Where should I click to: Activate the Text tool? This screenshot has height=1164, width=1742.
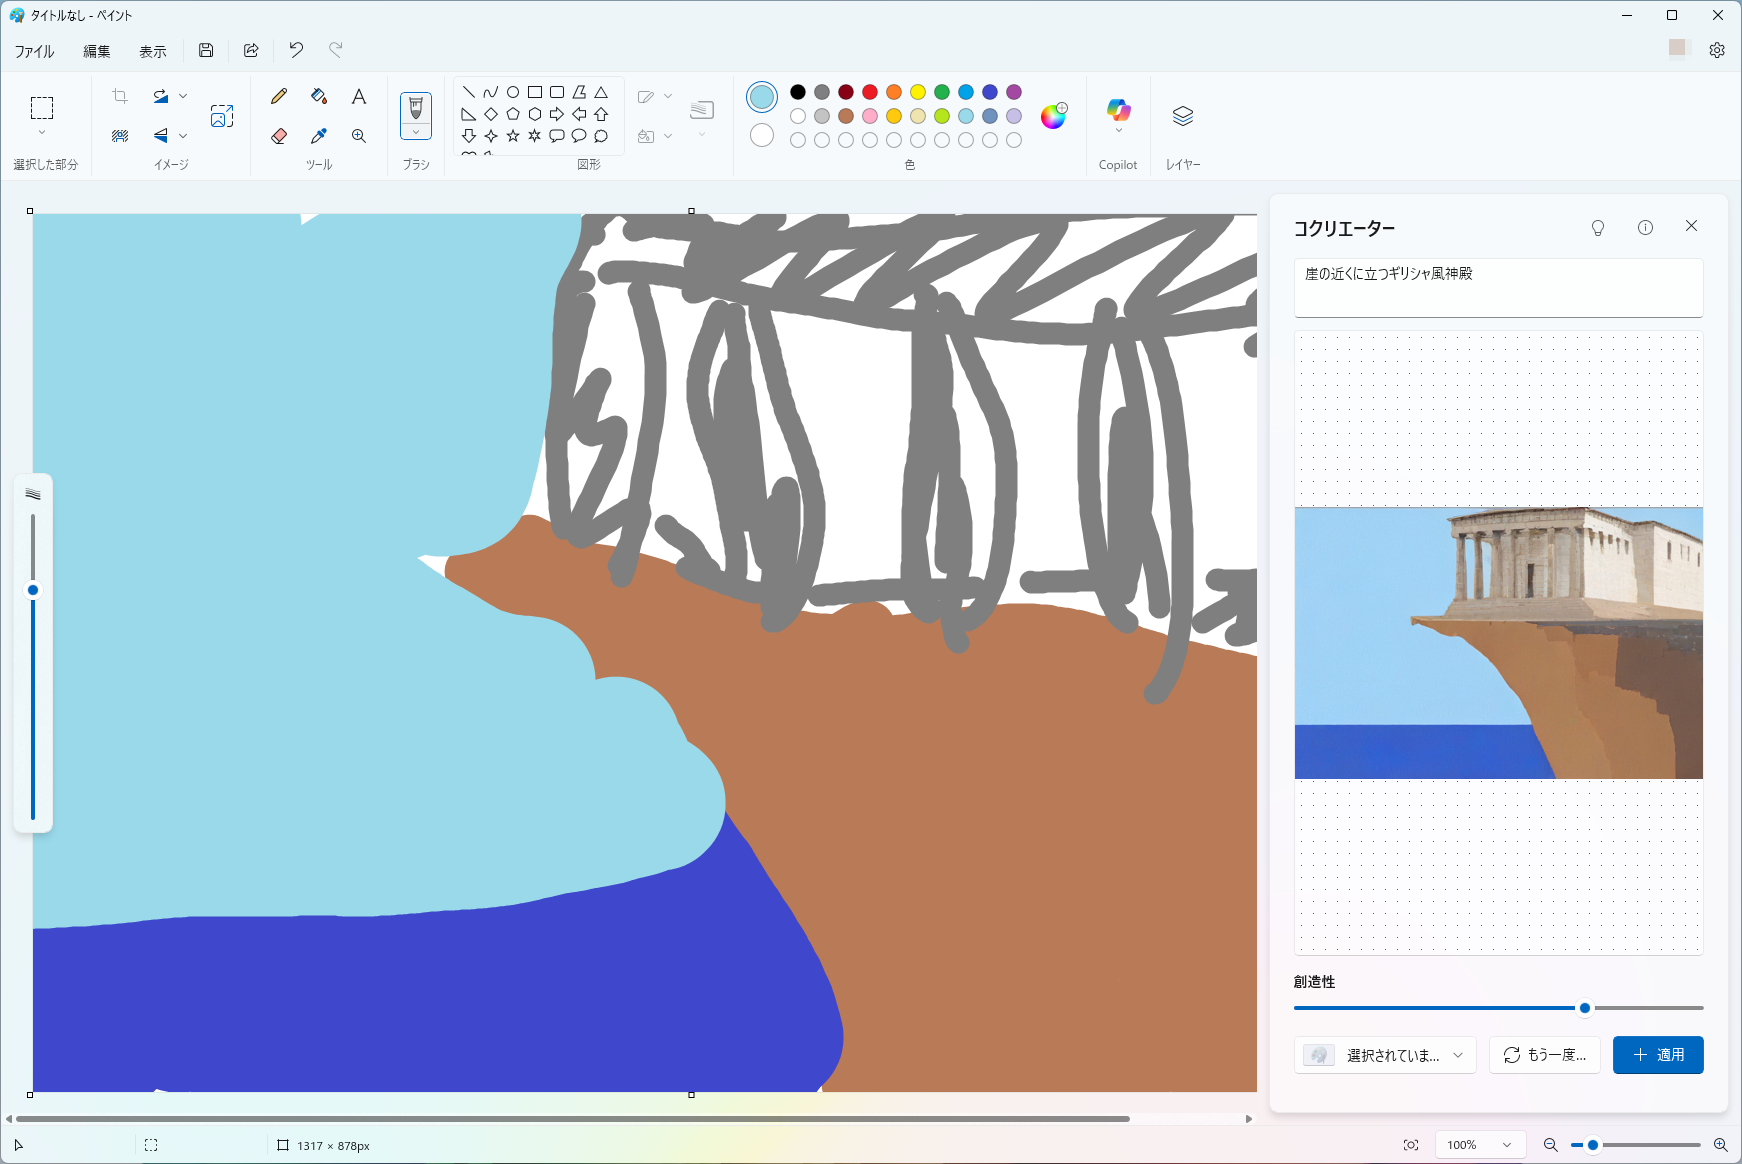pyautogui.click(x=358, y=96)
